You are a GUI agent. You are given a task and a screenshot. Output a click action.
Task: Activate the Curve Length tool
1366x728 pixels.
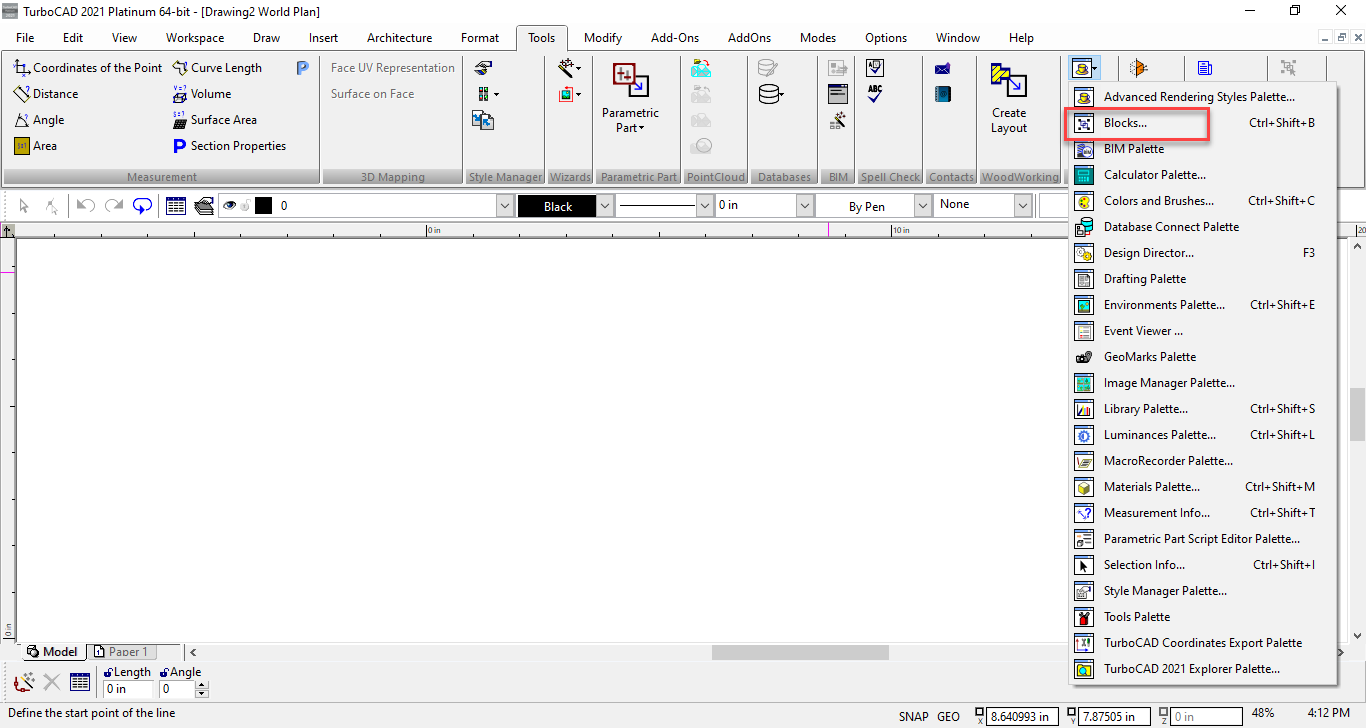pyautogui.click(x=217, y=68)
